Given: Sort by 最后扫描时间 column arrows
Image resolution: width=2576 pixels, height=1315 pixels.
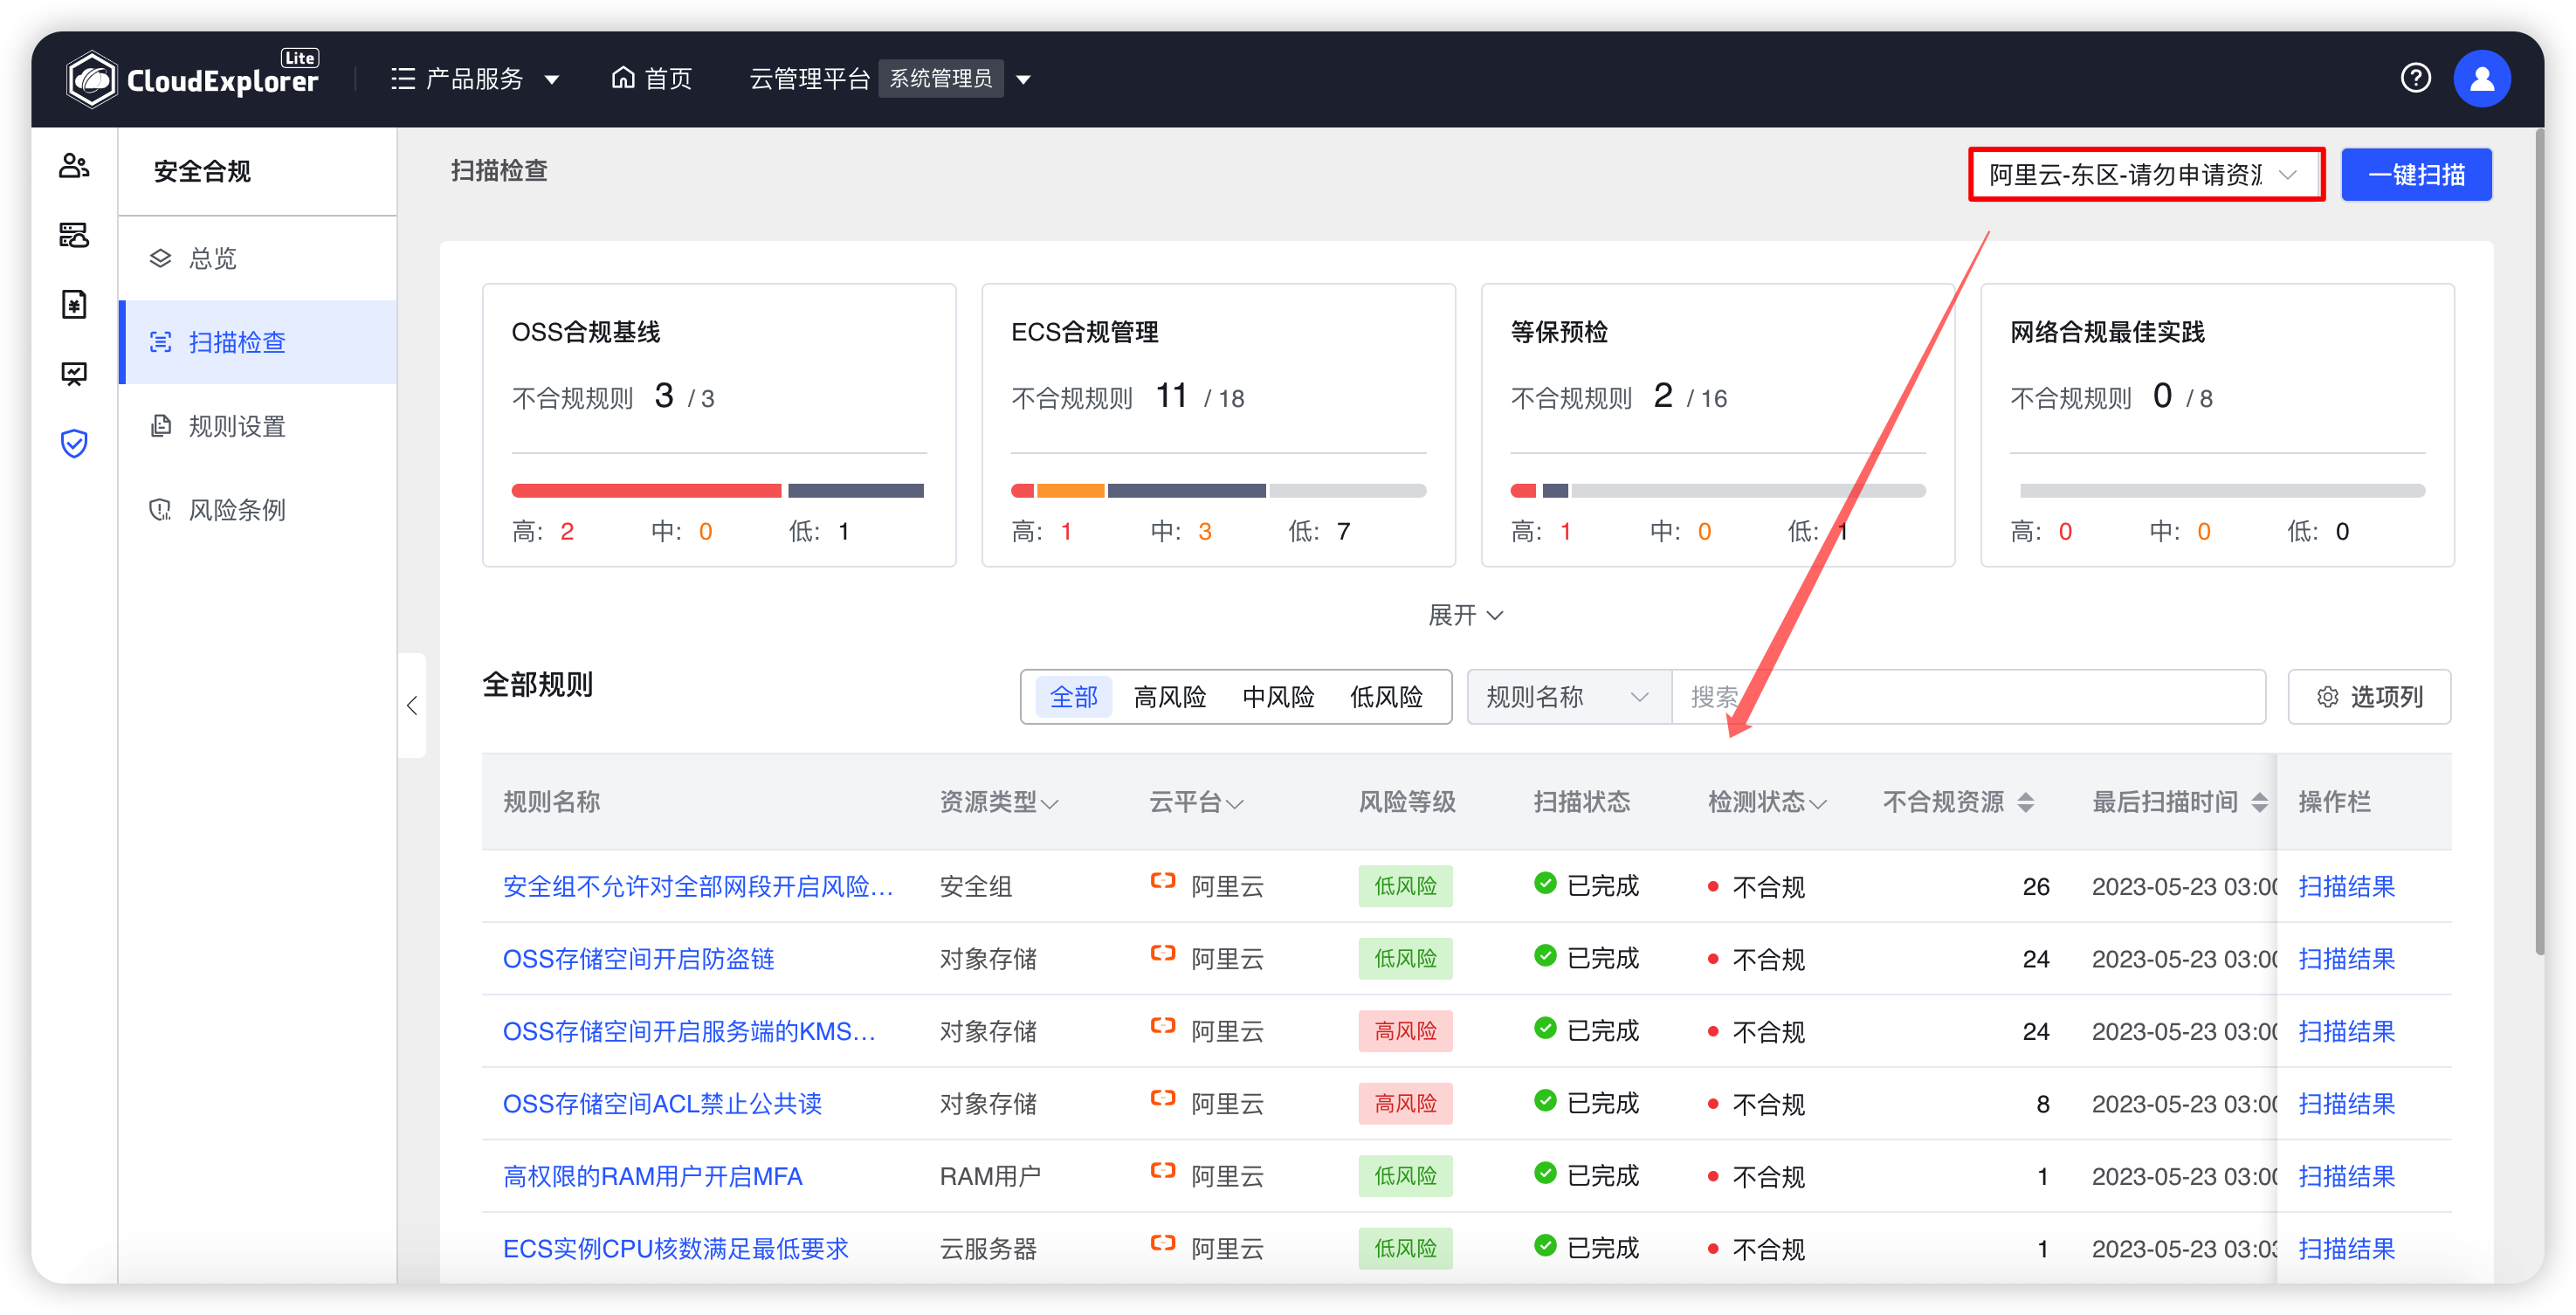Looking at the screenshot, I should [2259, 802].
